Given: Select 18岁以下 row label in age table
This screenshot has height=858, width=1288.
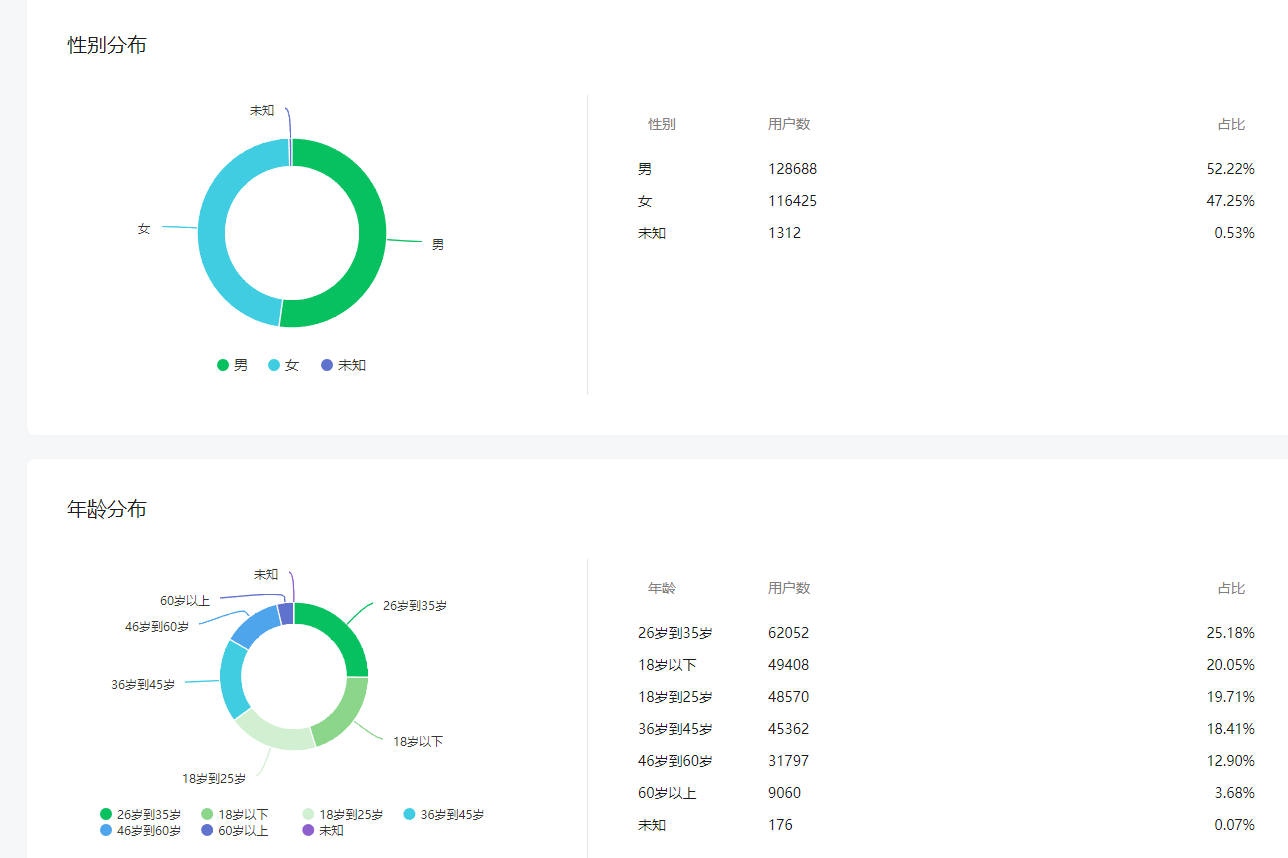Looking at the screenshot, I should [x=667, y=665].
